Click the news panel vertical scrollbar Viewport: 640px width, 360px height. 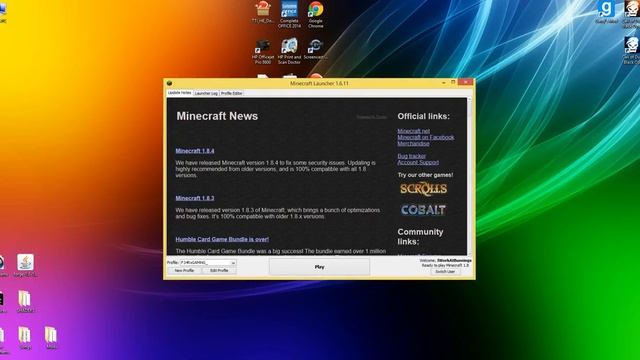coord(469,176)
